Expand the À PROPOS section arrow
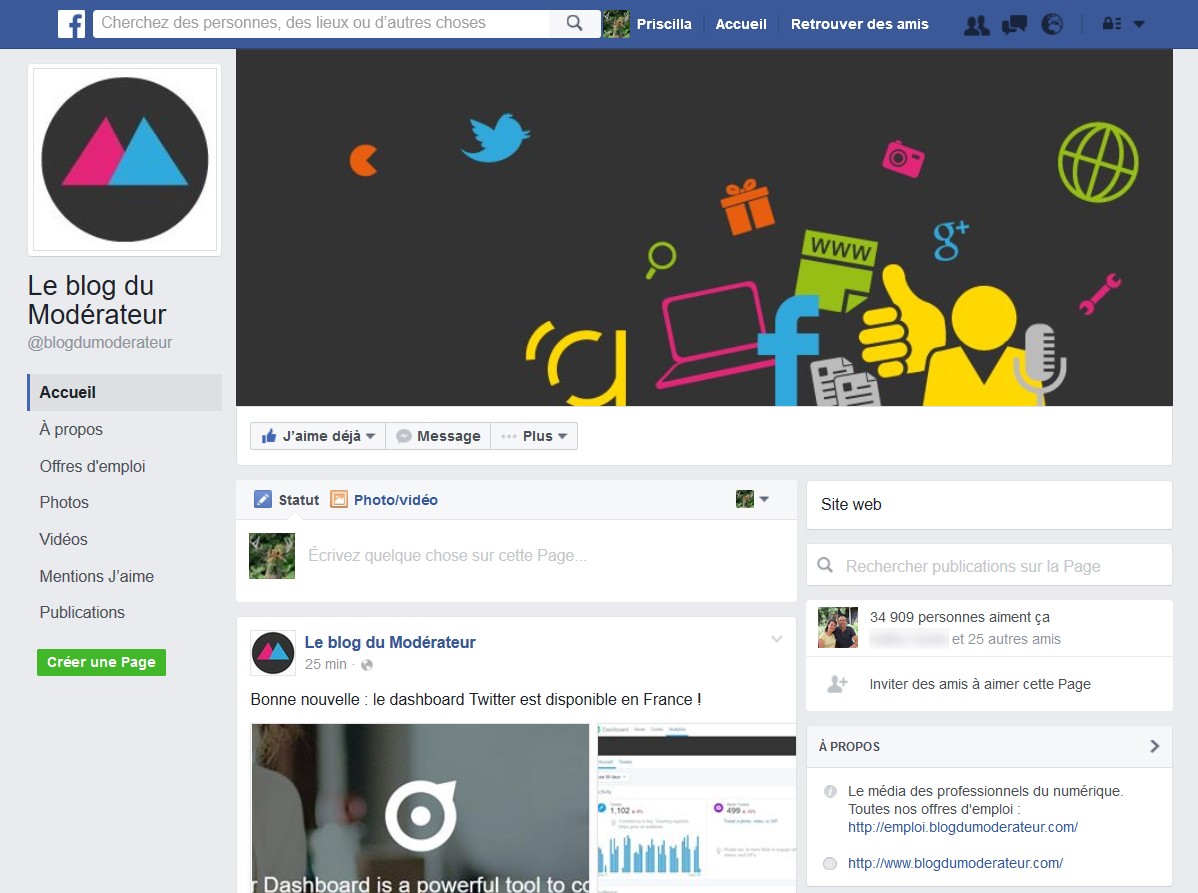The height and width of the screenshot is (893, 1198). 1154,746
